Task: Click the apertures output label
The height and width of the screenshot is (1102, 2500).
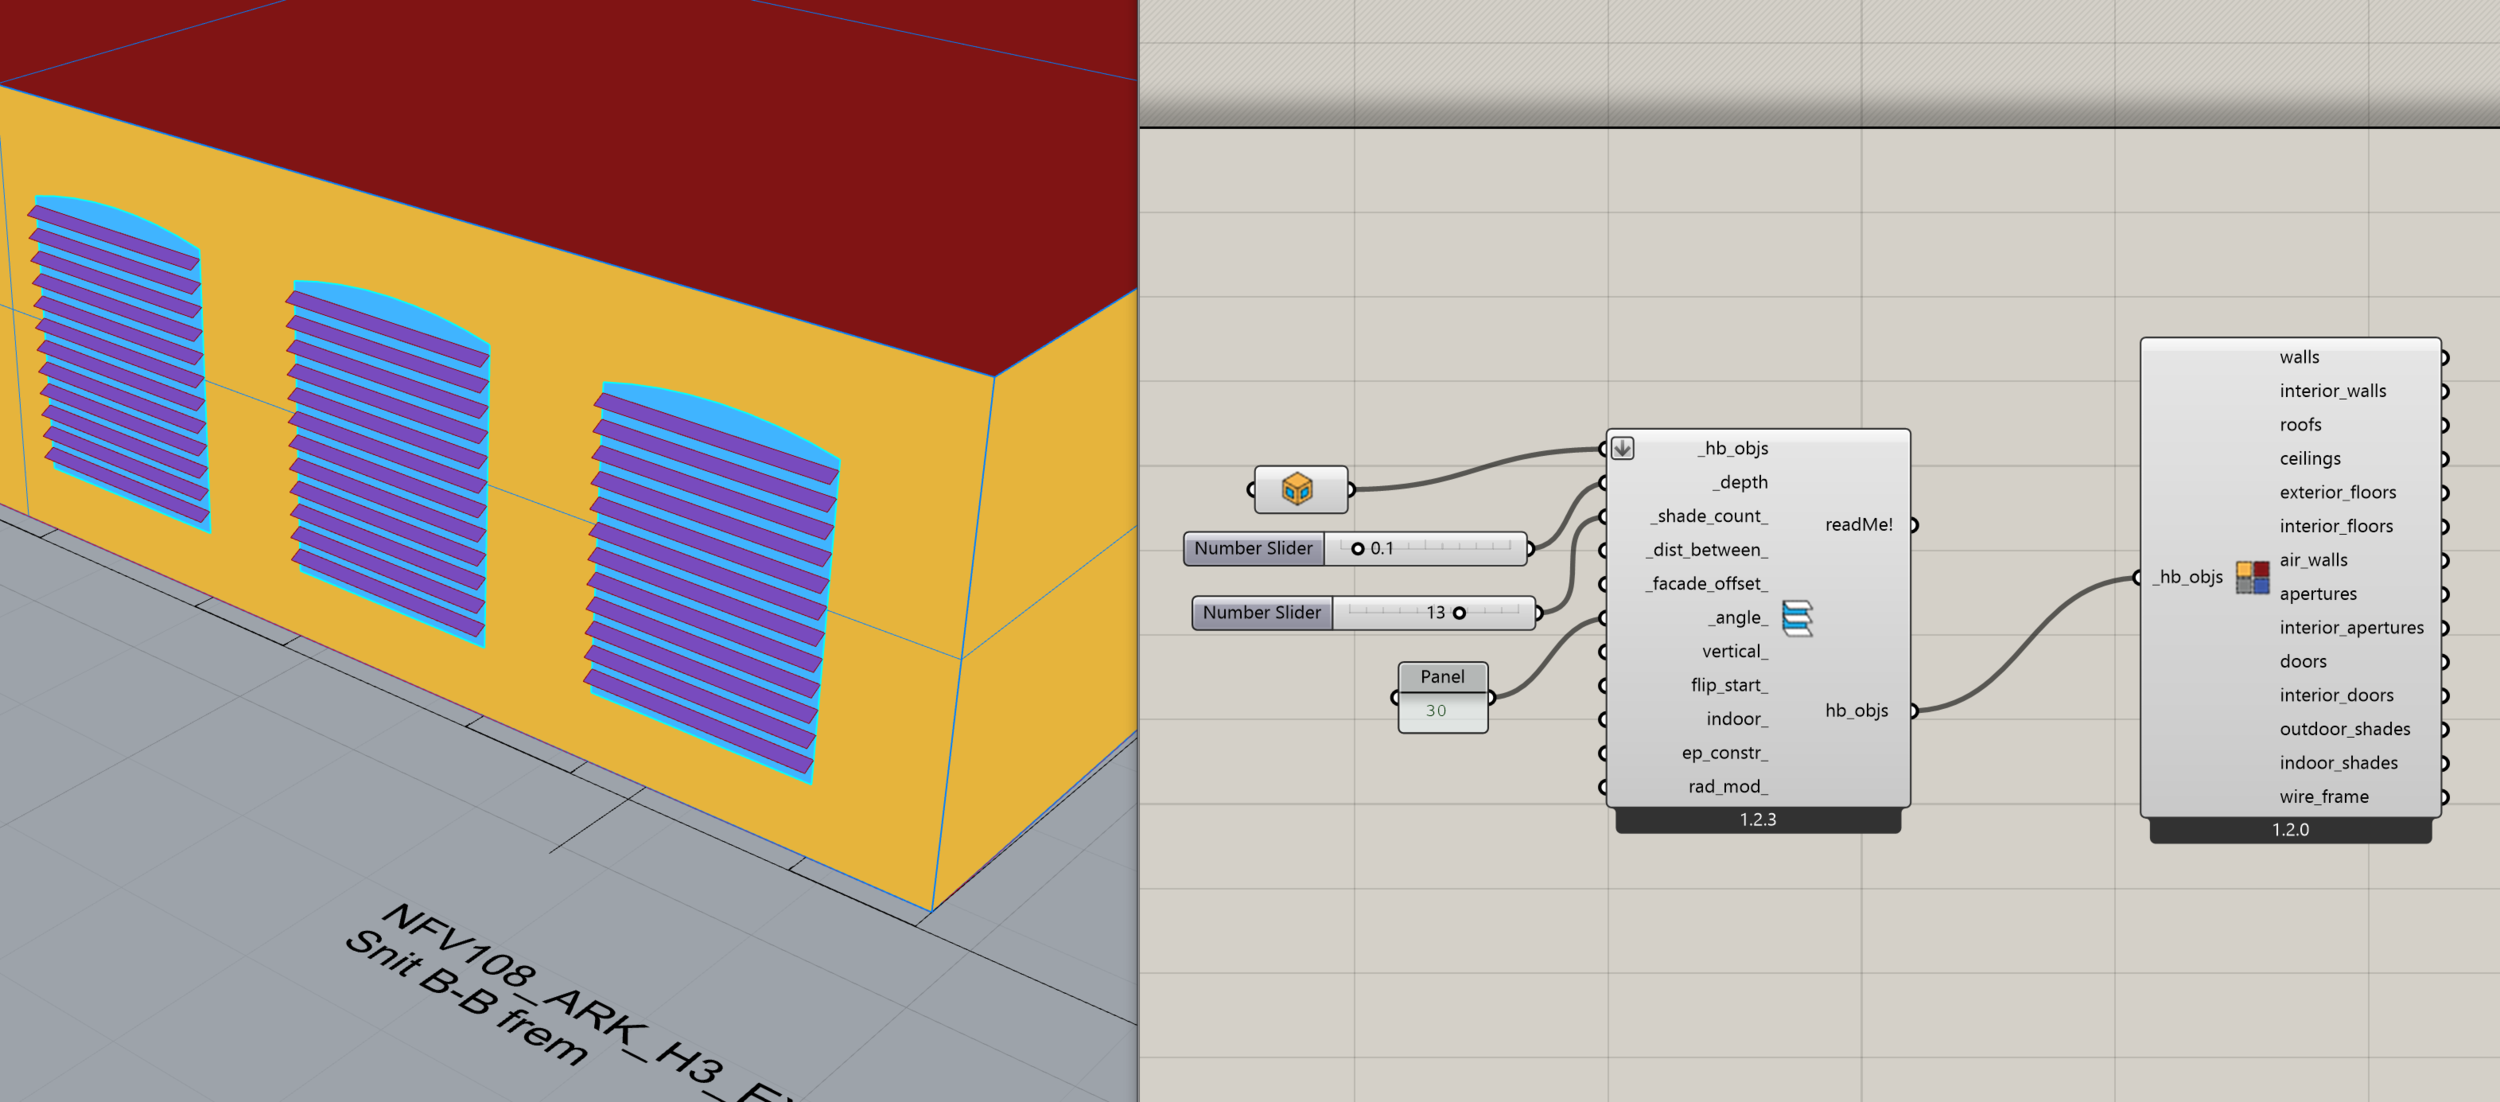Action: [2317, 594]
